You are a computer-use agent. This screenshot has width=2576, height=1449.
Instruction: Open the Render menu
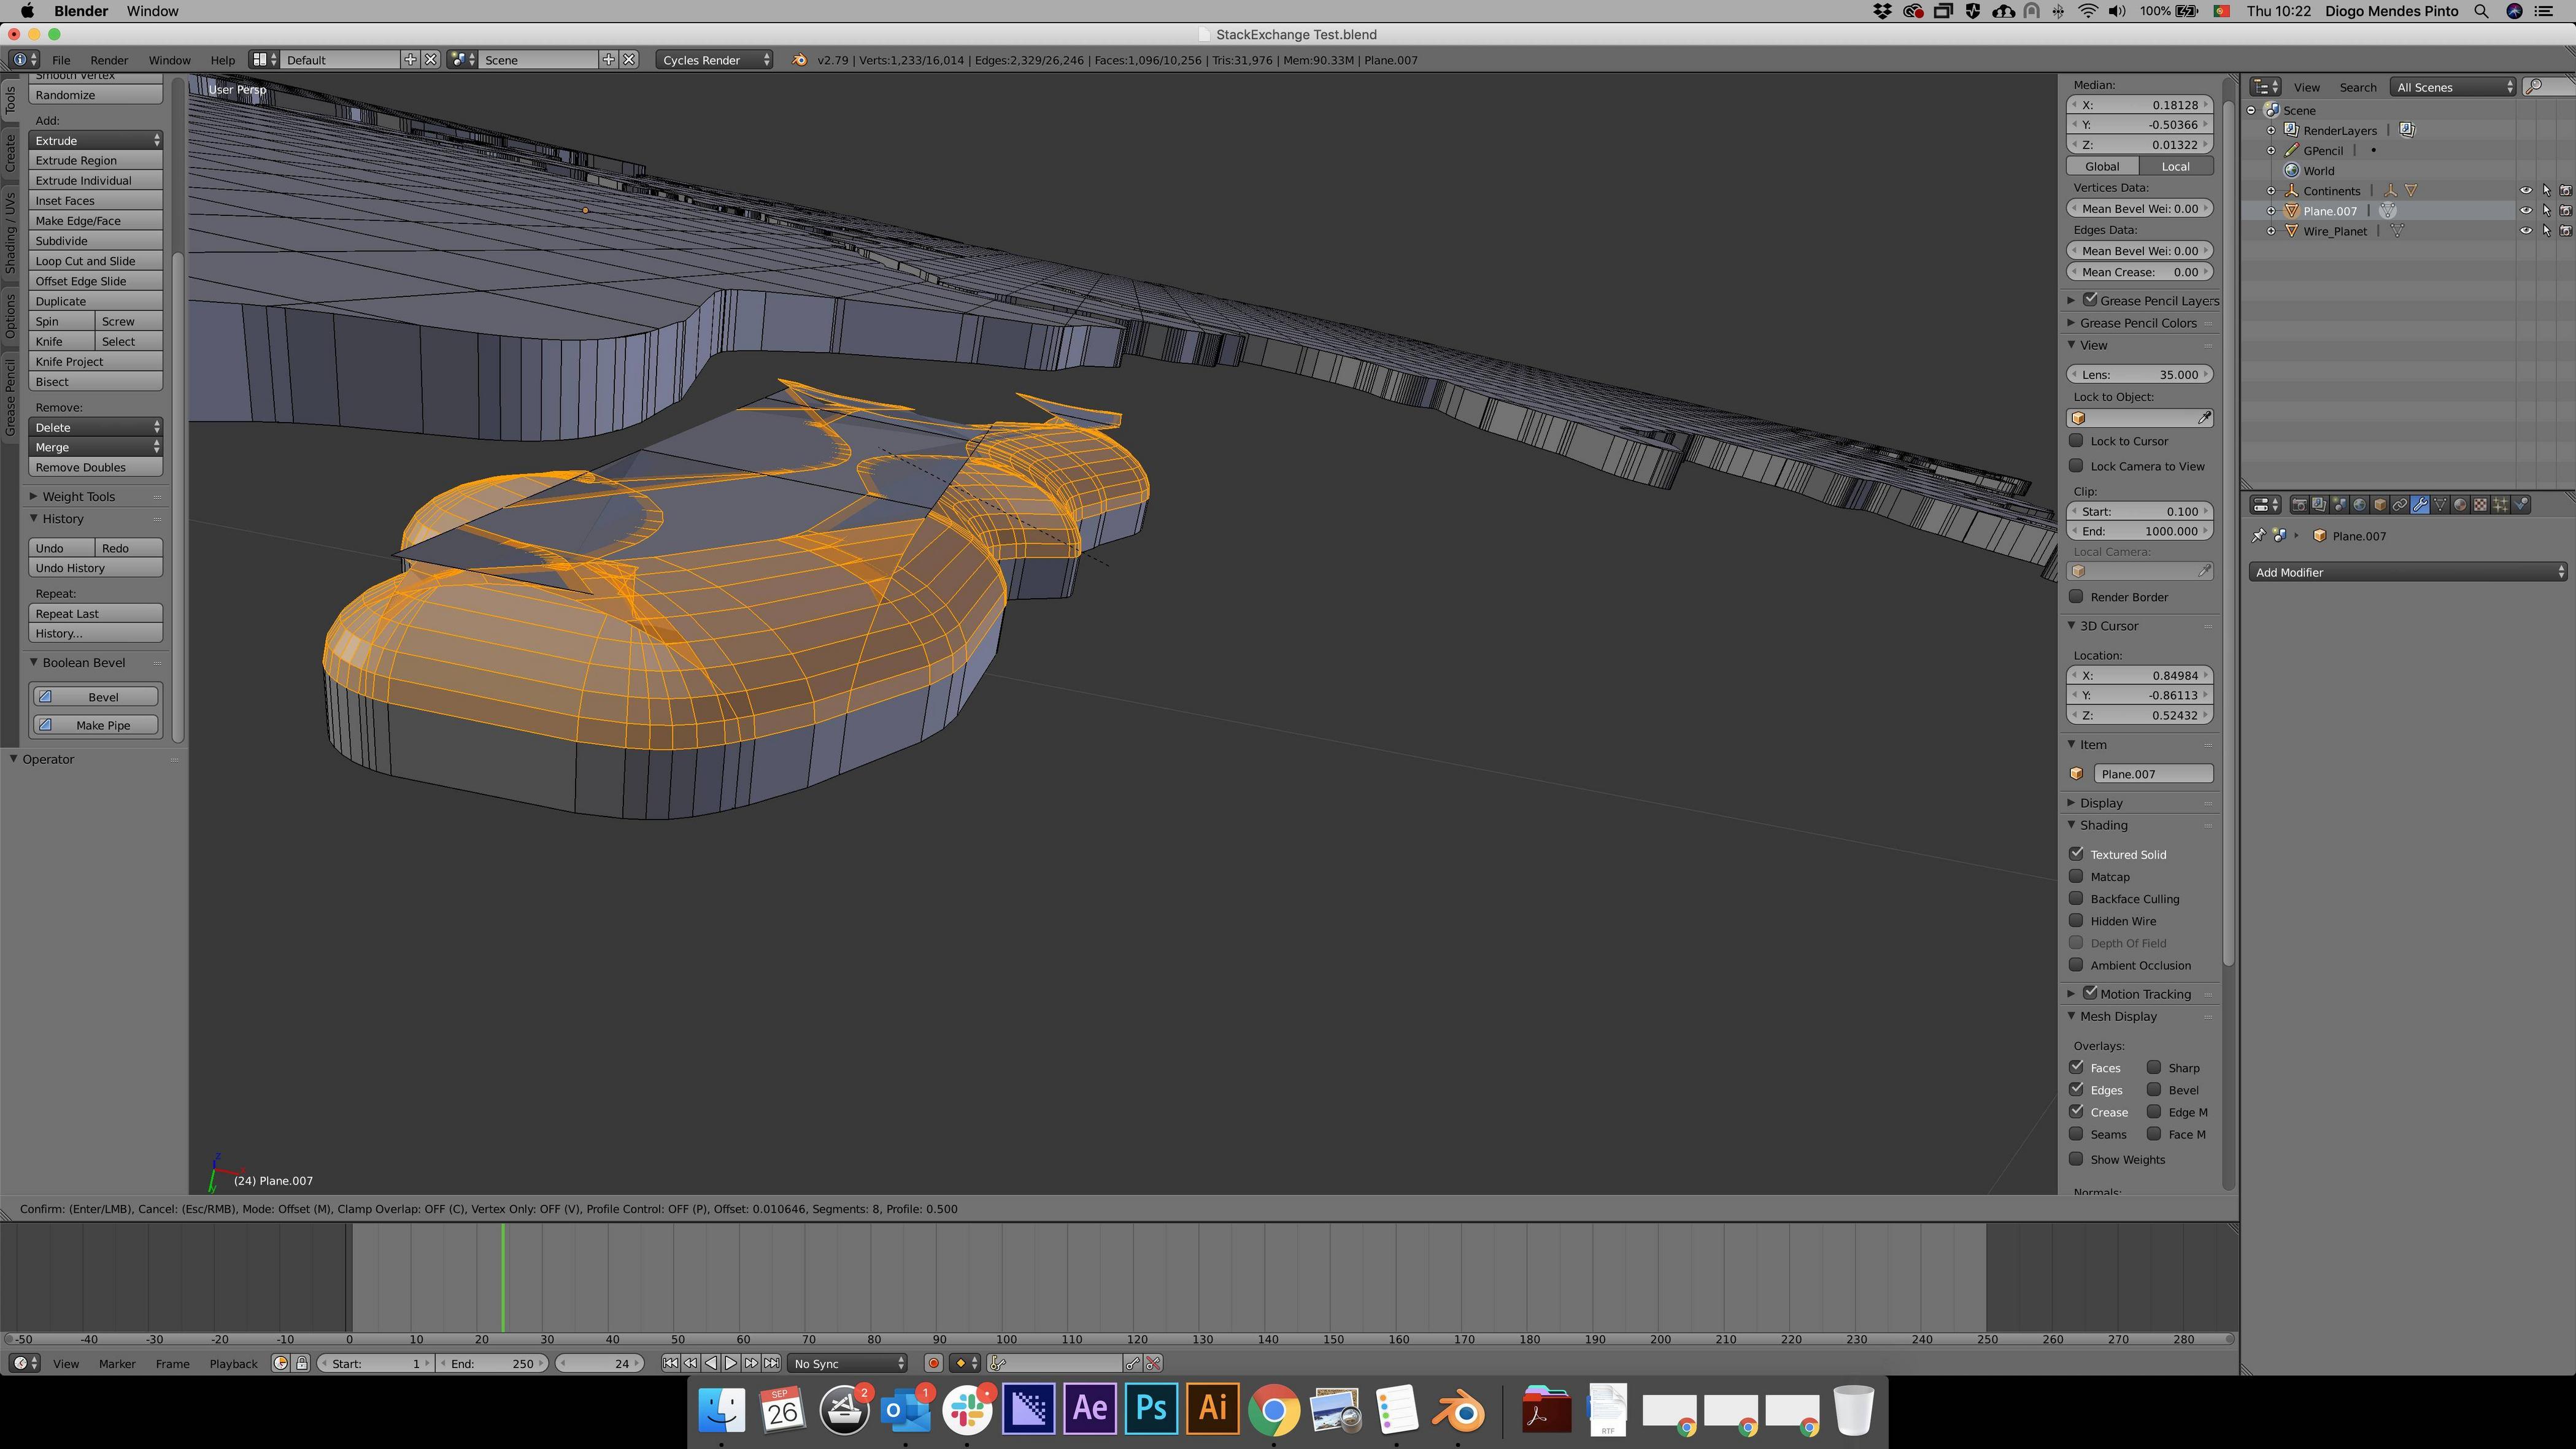pos(109,60)
